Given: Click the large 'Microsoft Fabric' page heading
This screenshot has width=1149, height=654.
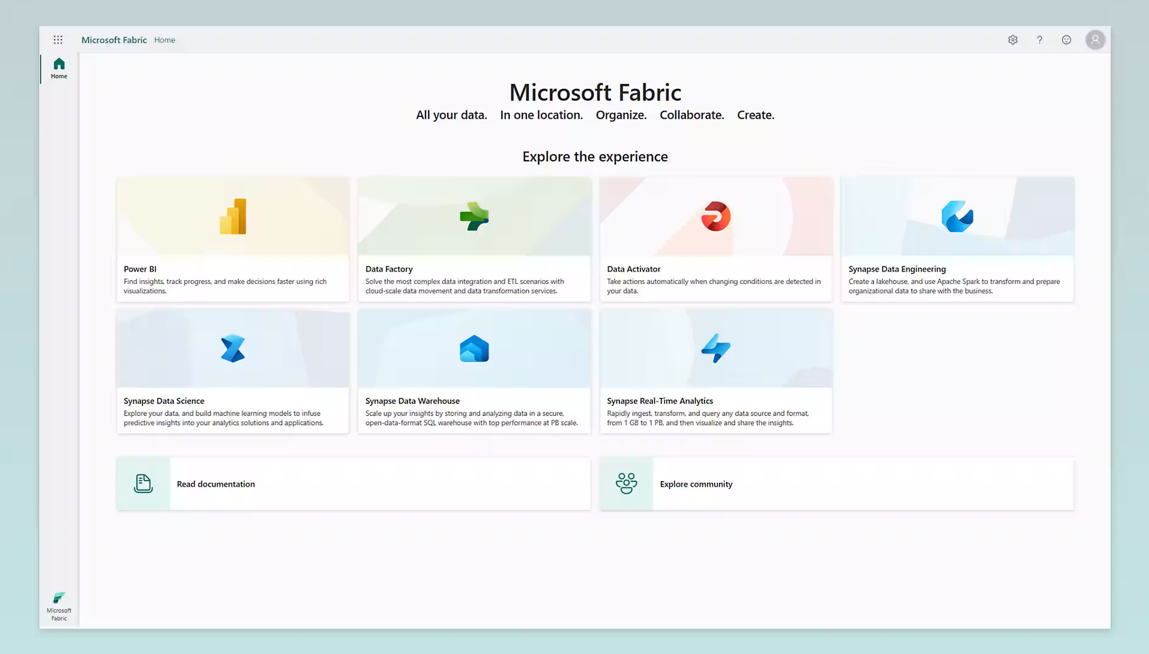Looking at the screenshot, I should click(x=595, y=92).
